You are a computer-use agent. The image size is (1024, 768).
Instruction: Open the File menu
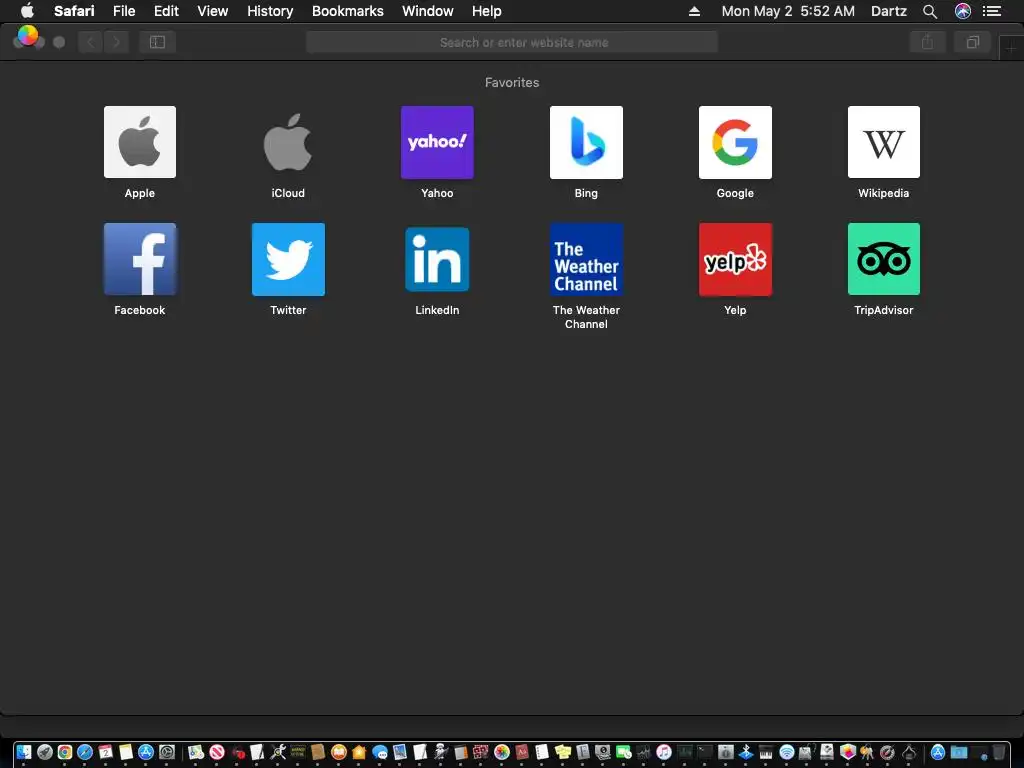(x=124, y=11)
